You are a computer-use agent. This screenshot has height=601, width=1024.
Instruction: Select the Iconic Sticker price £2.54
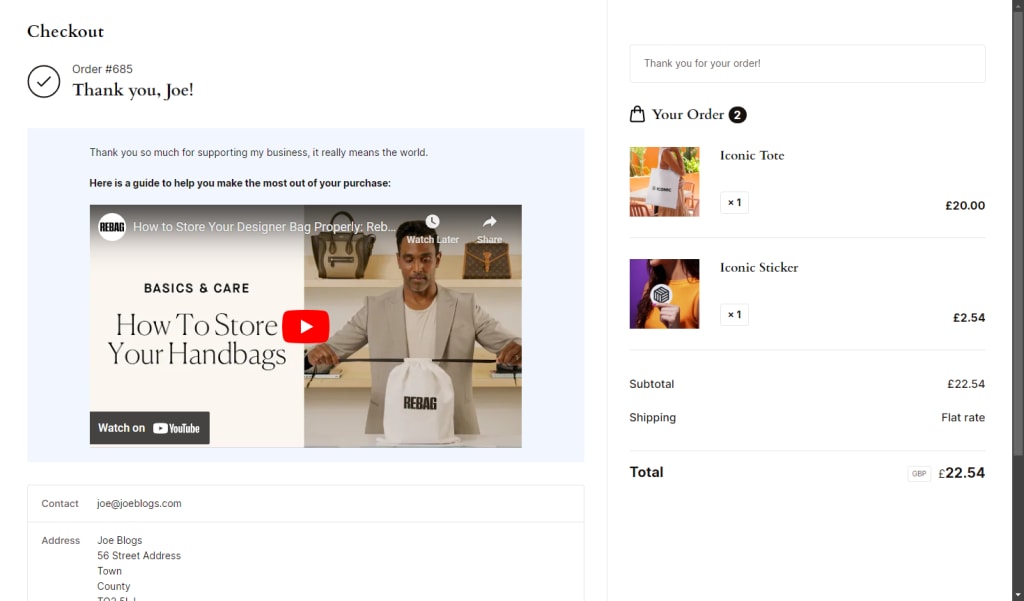coord(969,318)
